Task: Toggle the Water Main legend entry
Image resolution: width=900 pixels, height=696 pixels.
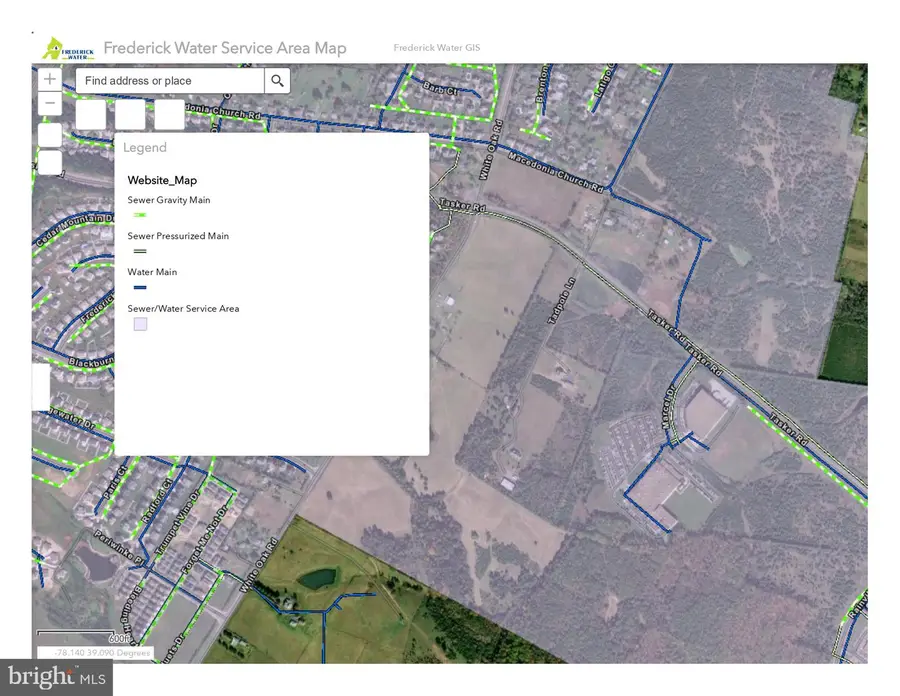Action: tap(152, 272)
